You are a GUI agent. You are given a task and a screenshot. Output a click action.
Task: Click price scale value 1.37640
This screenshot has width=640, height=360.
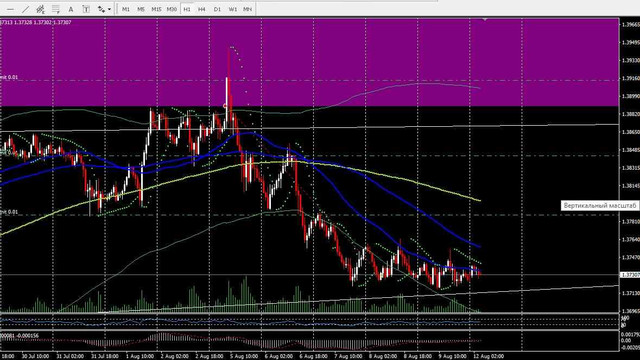click(x=630, y=239)
